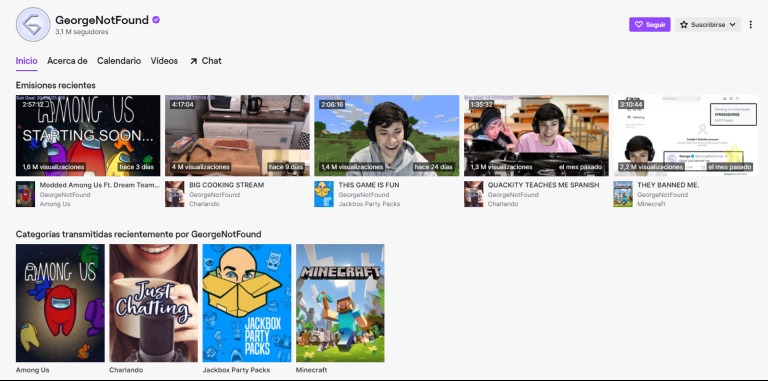768x381 pixels.
Task: Open the BIG COOKING STREAM title link
Action: pos(227,185)
